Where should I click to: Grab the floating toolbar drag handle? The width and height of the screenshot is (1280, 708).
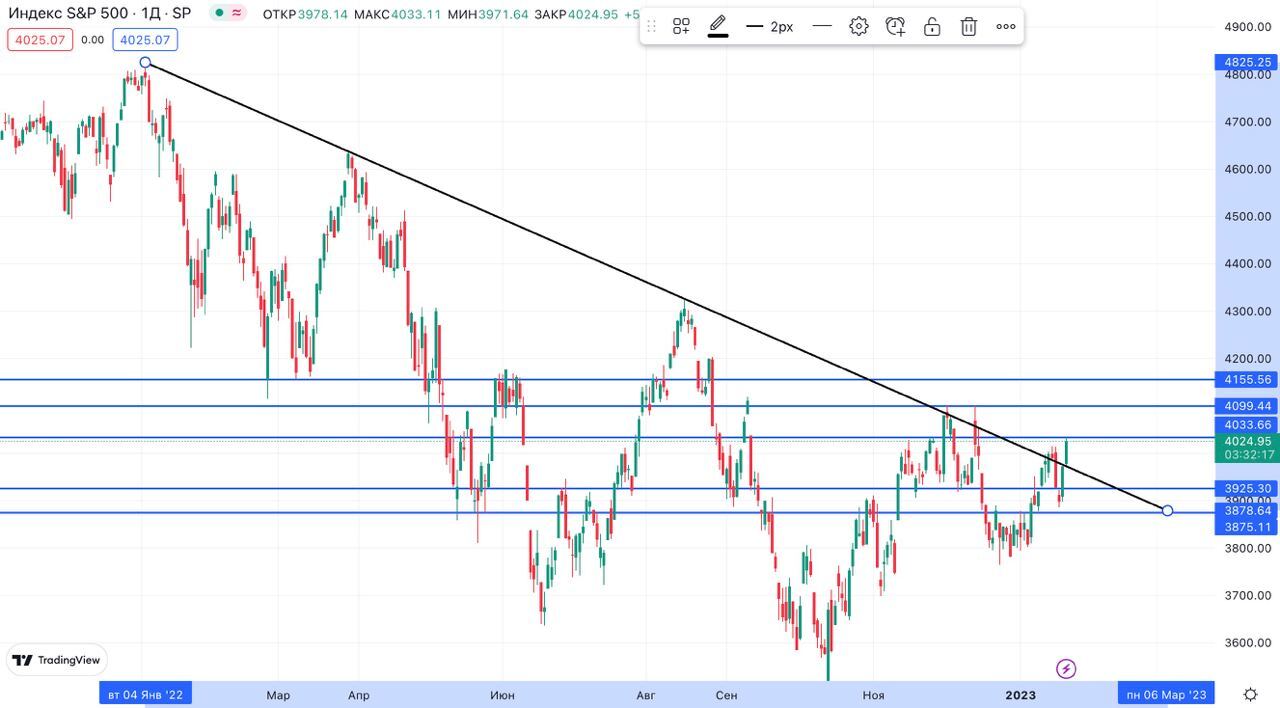pyautogui.click(x=652, y=27)
